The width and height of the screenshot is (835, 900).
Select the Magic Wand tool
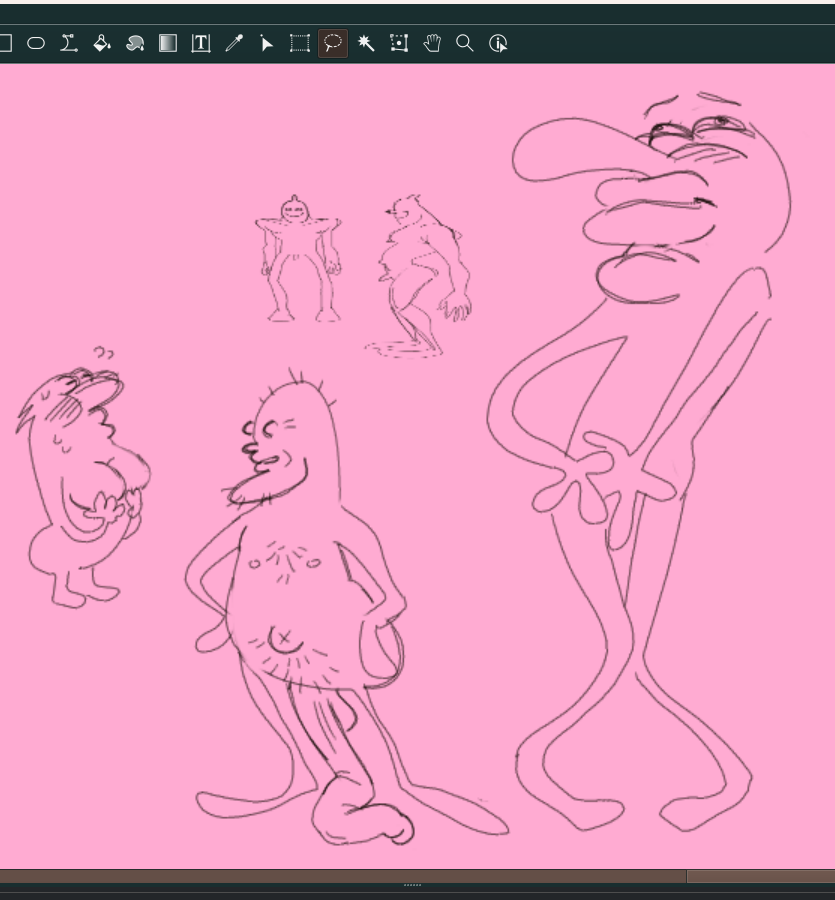[x=366, y=43]
